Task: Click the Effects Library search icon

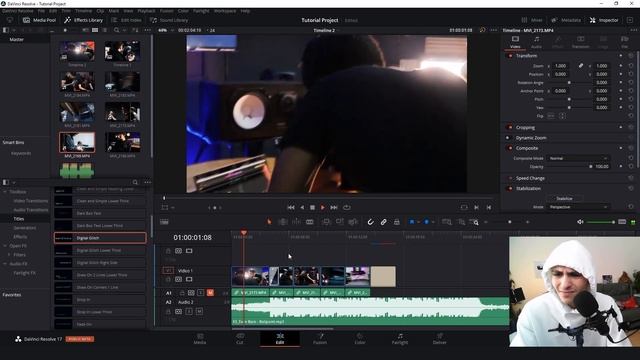Action: coord(135,182)
